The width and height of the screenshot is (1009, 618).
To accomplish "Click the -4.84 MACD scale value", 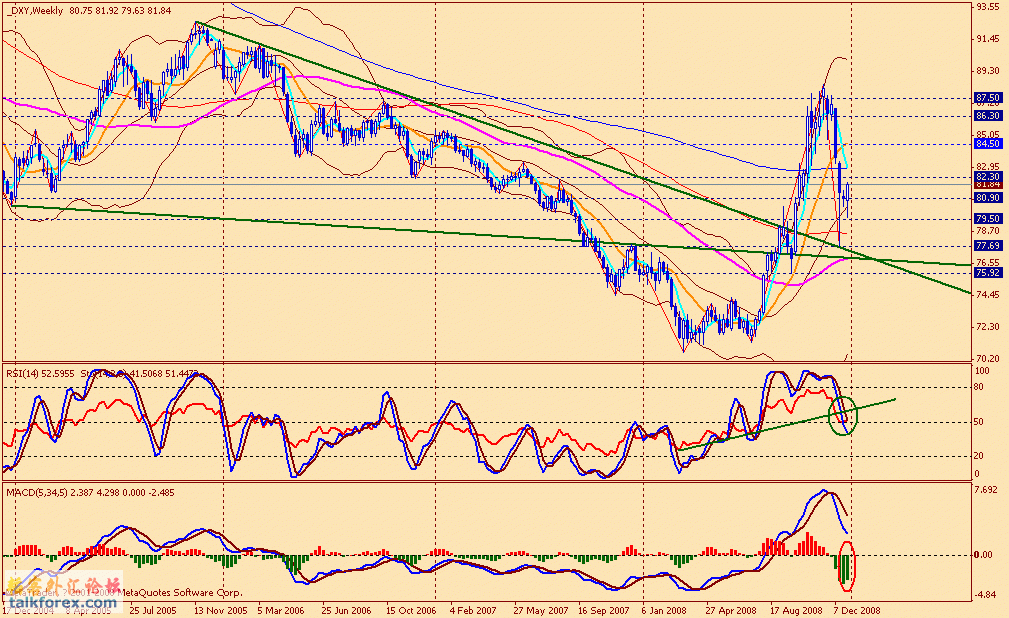I will [986, 595].
